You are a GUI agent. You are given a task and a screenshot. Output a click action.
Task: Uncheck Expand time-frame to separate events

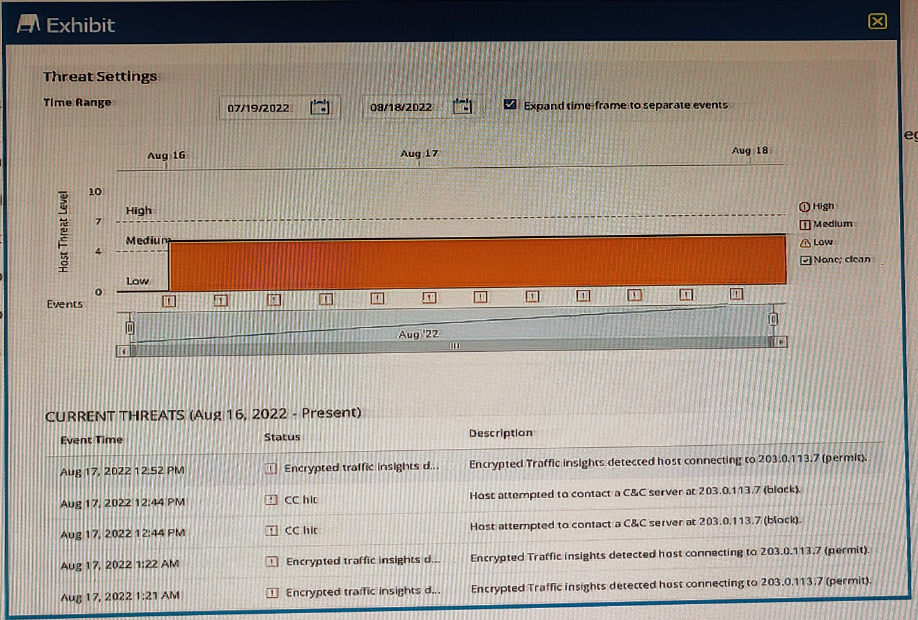point(511,104)
